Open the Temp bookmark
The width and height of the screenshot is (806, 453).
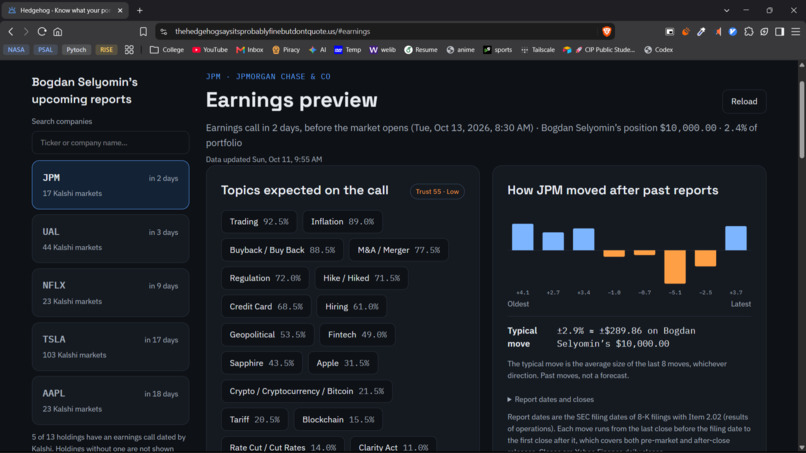click(x=347, y=50)
